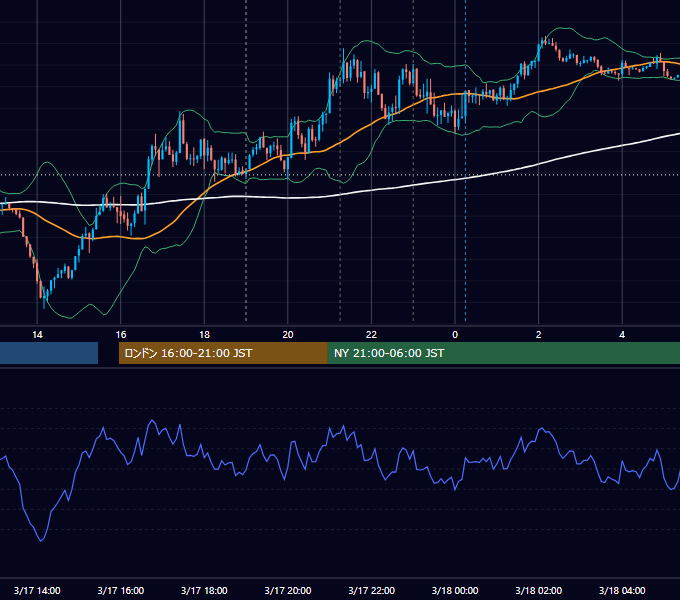Click the 3/18 02:00 date label
The height and width of the screenshot is (600, 680).
pos(539,590)
